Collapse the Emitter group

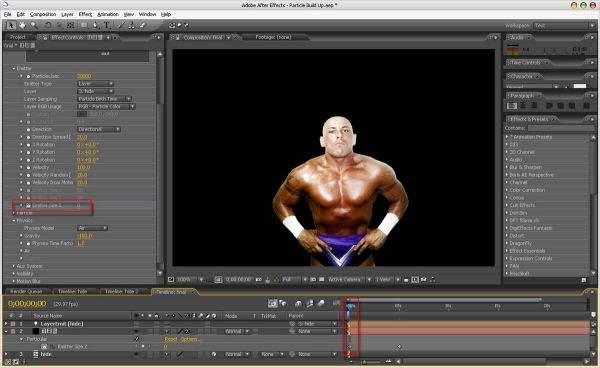coord(14,68)
